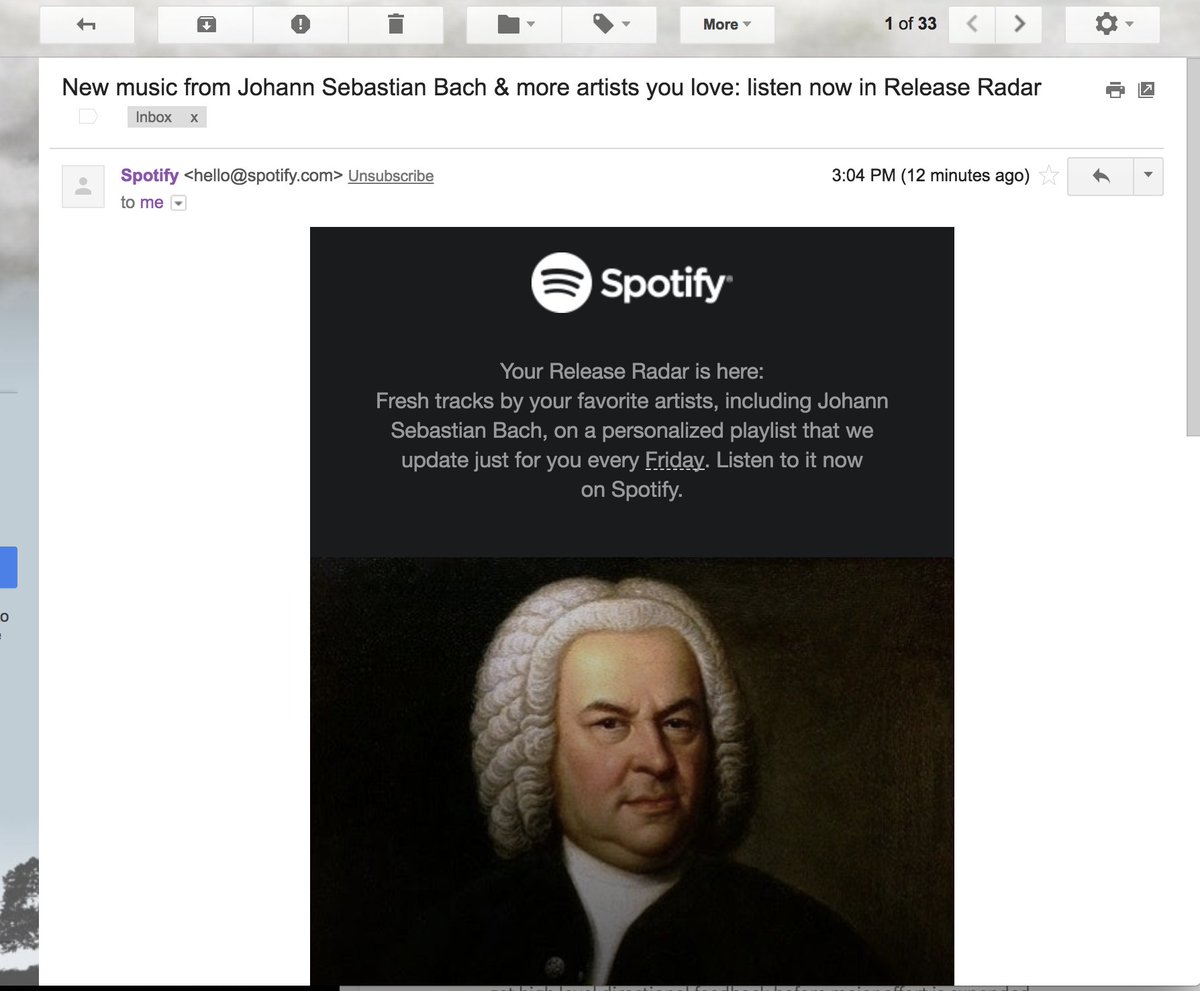Remove the Inbox label x
Viewport: 1200px width, 991px height.
tap(194, 117)
